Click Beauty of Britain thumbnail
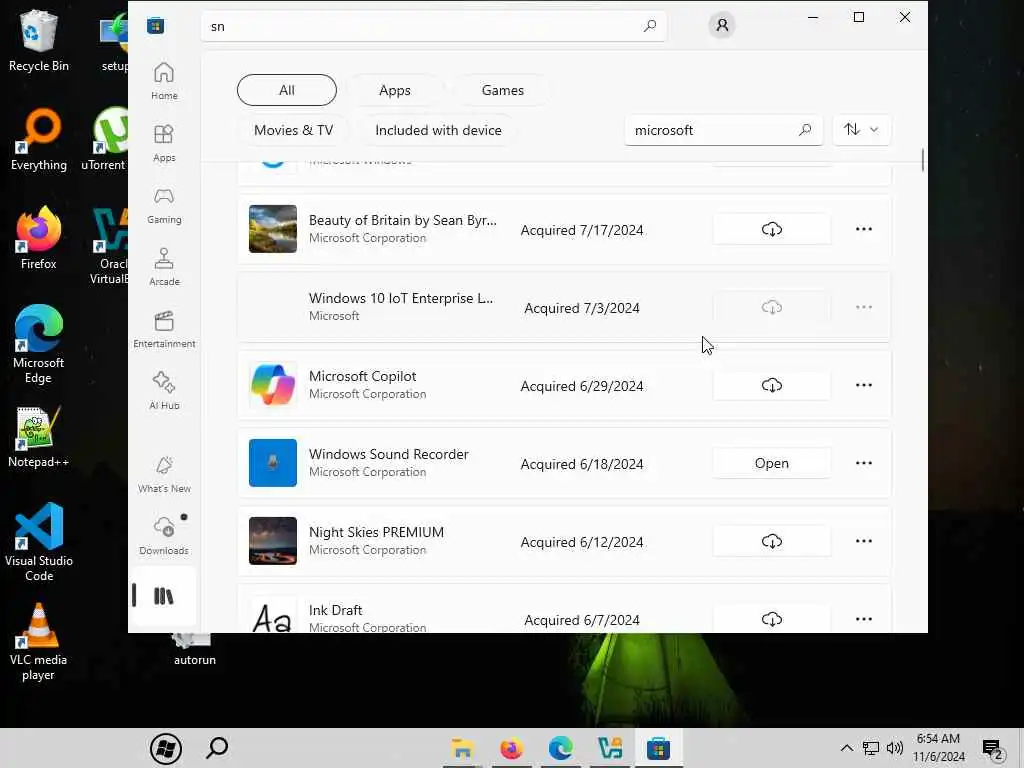The image size is (1024, 768). tap(273, 229)
